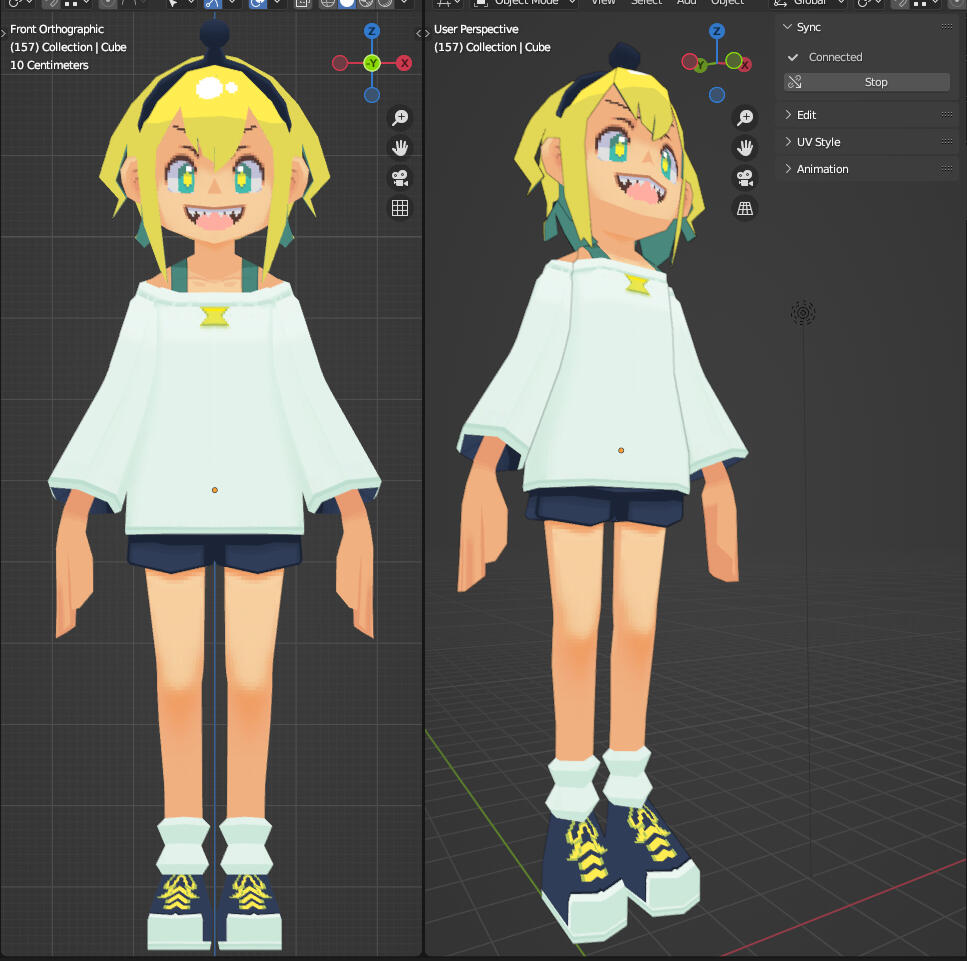Screen dimensions: 967x961
Task: Open the Select menu in right viewport header
Action: pyautogui.click(x=646, y=3)
